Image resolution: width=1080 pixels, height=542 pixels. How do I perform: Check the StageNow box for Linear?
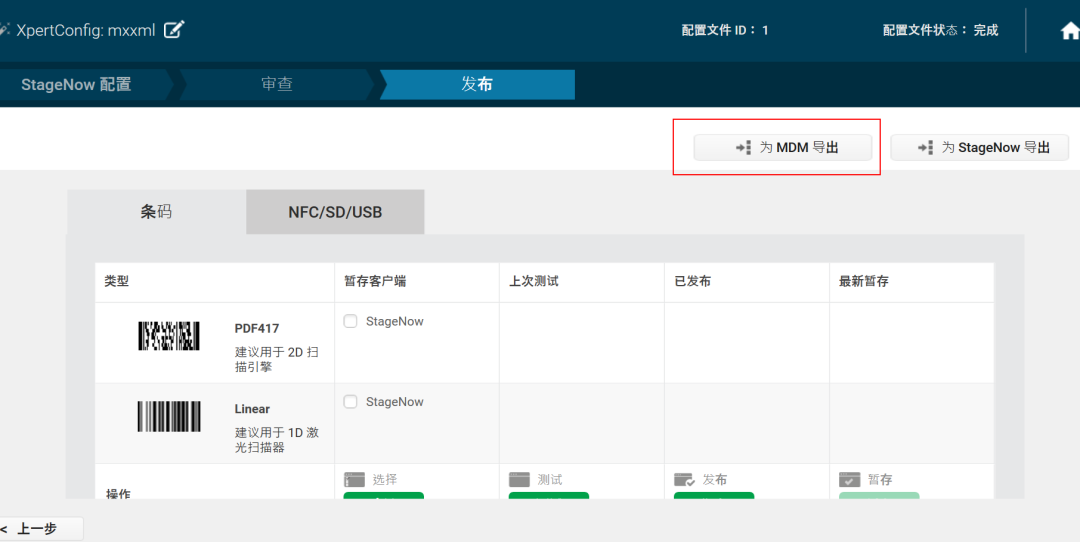click(x=350, y=402)
